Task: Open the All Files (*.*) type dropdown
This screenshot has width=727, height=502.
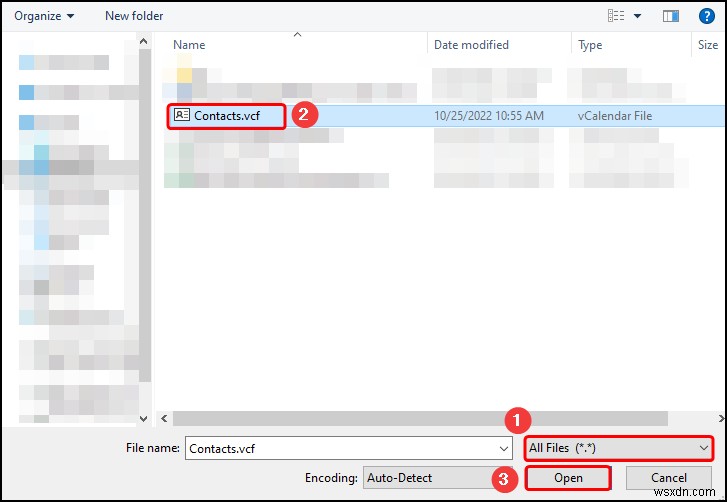Action: click(619, 448)
